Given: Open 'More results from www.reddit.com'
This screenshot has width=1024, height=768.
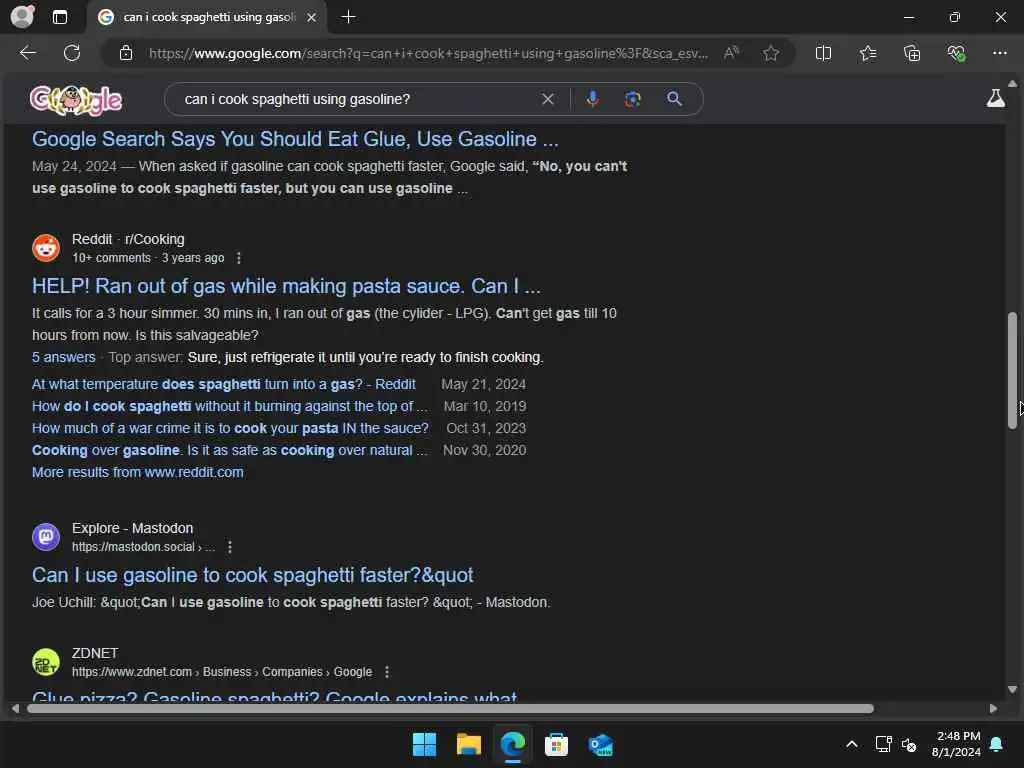Looking at the screenshot, I should tap(138, 472).
